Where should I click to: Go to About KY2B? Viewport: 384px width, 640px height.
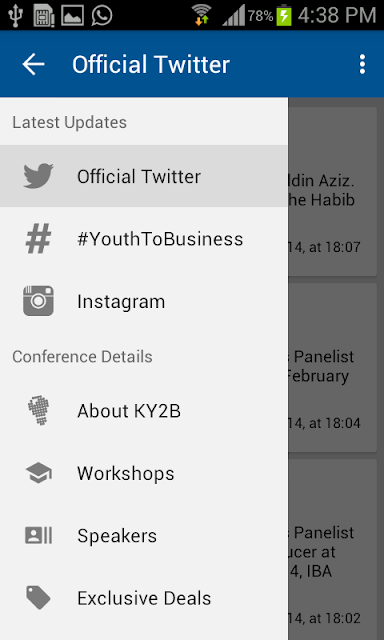pos(144,411)
